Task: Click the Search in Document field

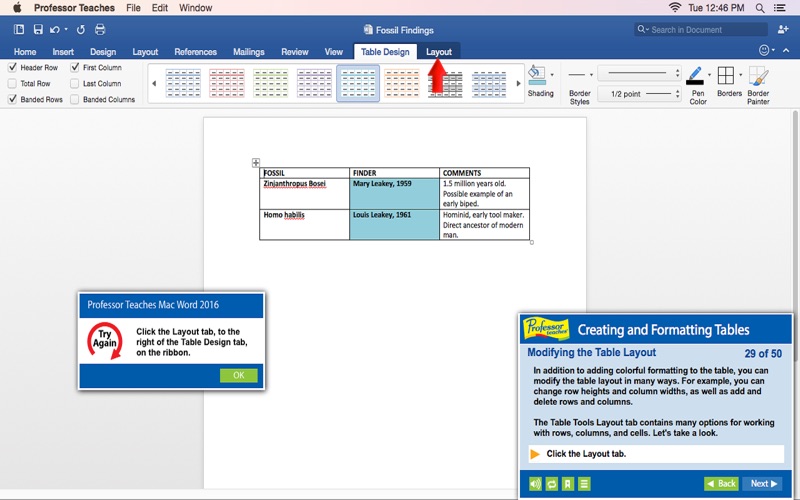Action: pyautogui.click(x=701, y=30)
